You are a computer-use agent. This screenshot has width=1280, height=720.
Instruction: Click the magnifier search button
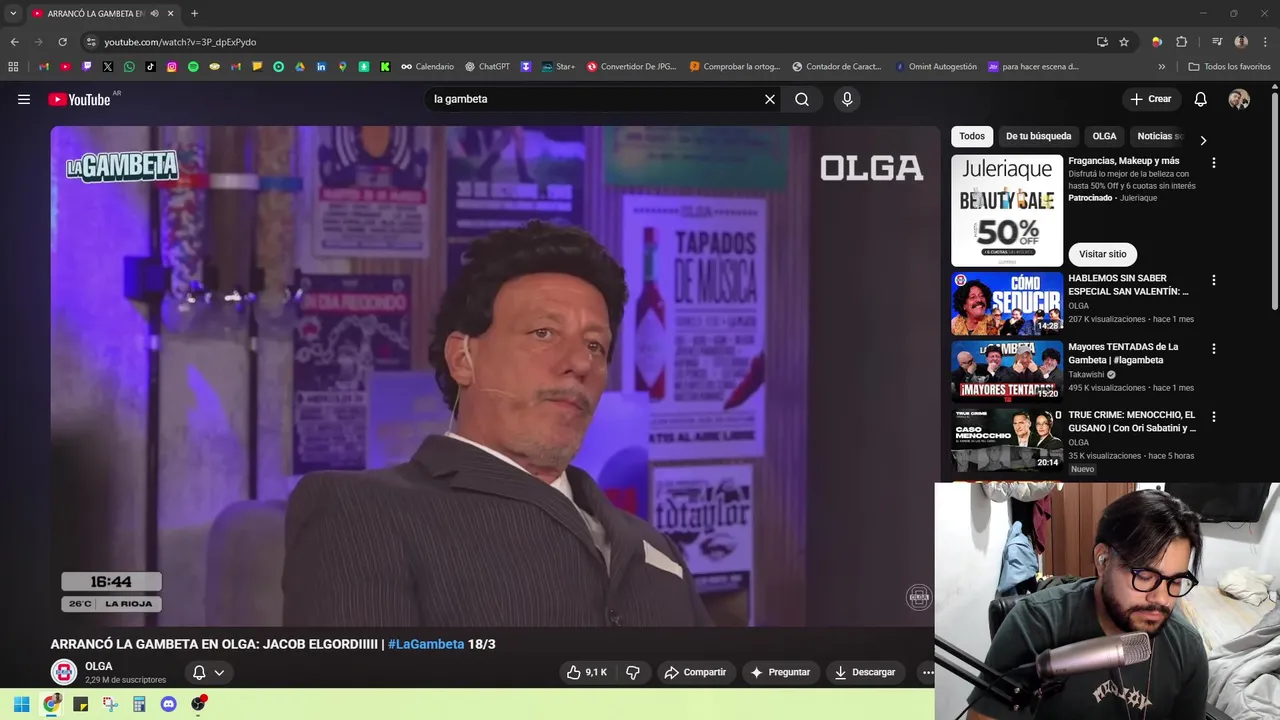click(x=802, y=99)
